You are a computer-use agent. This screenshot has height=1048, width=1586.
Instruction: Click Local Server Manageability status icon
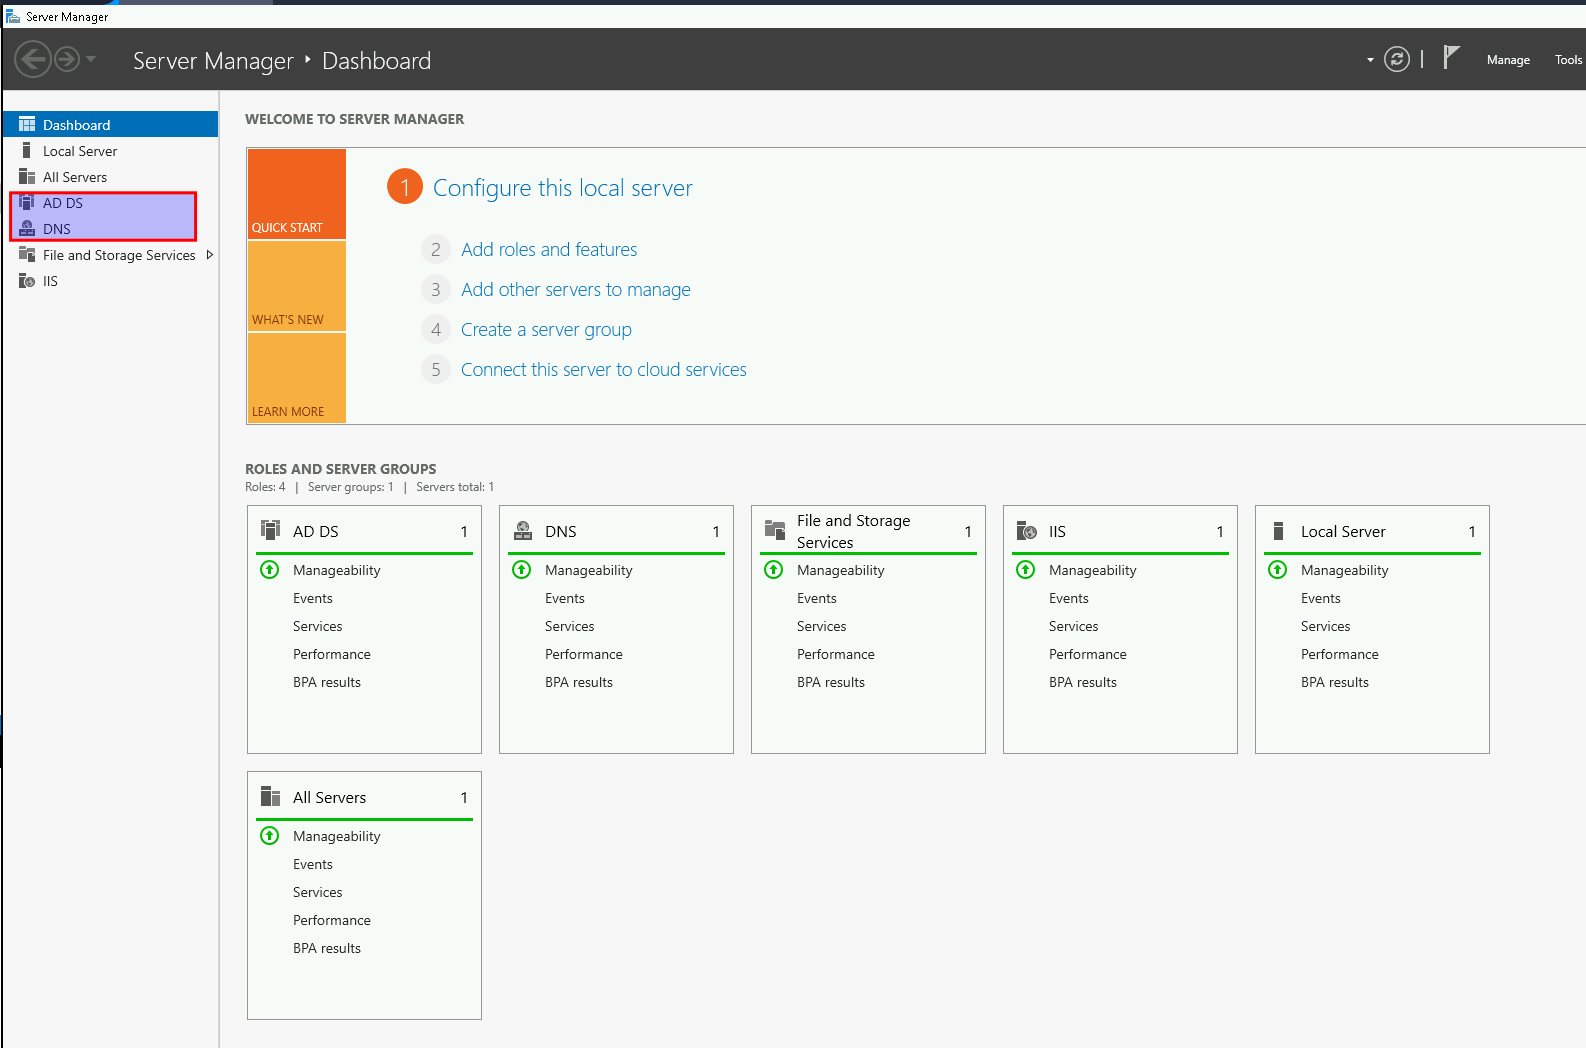(1278, 569)
